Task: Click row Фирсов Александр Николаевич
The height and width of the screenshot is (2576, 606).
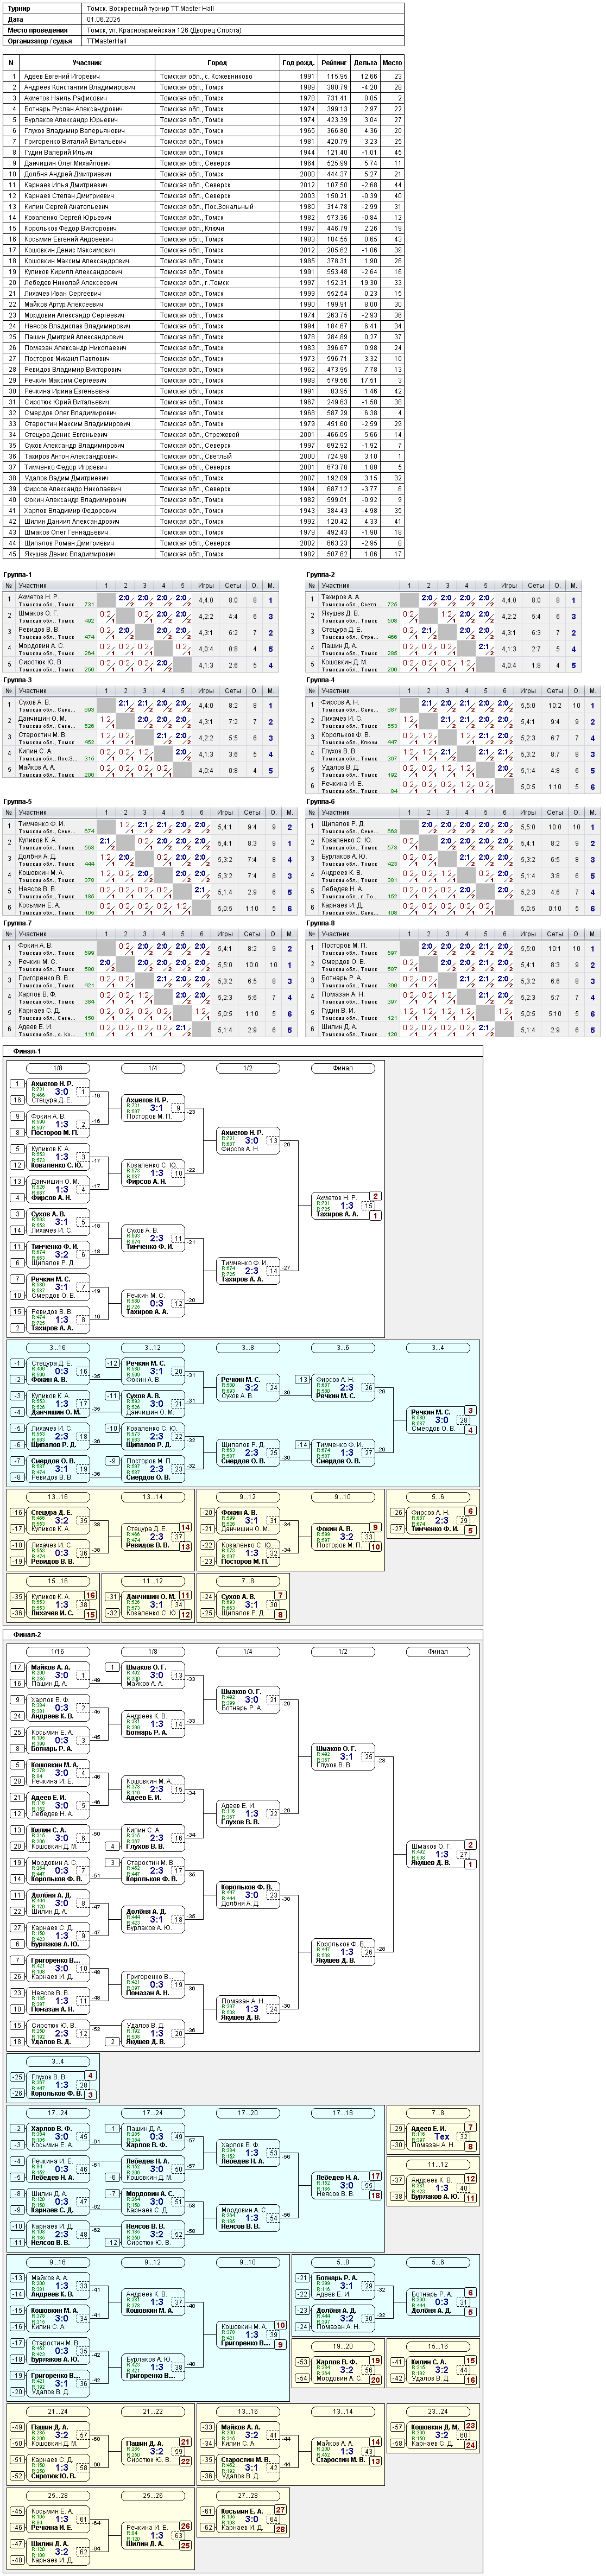Action: coord(204,489)
